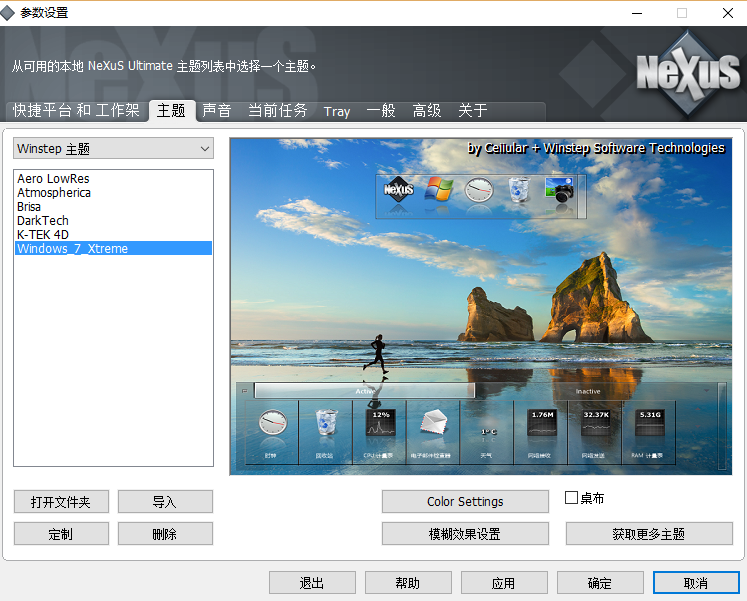
Task: Minimize the 参数设置 window
Action: (x=637, y=13)
